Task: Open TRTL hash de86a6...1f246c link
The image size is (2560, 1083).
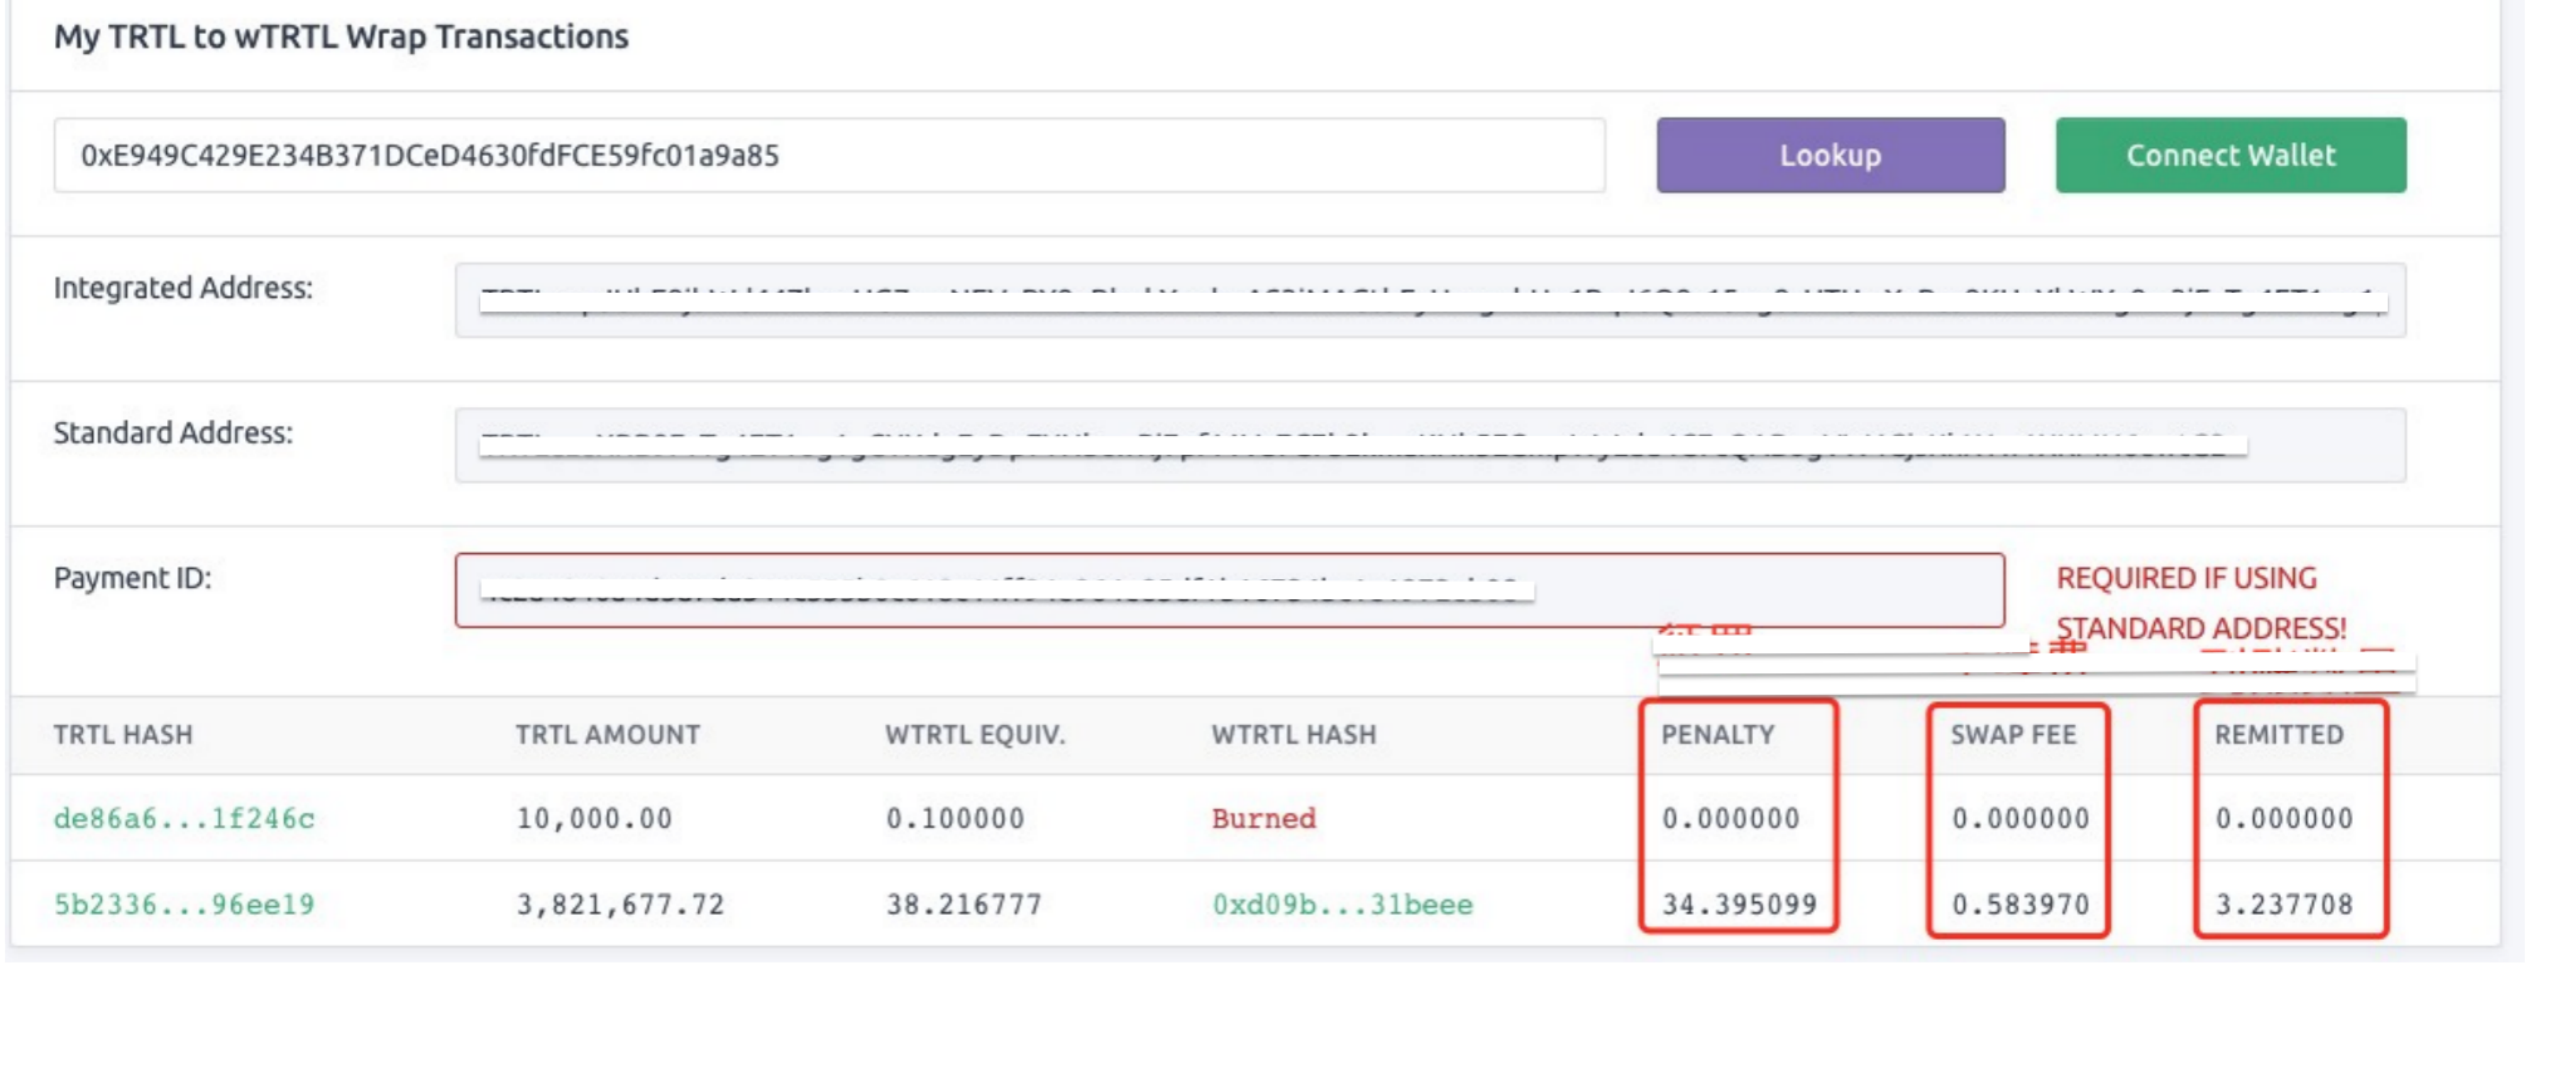Action: [184, 819]
